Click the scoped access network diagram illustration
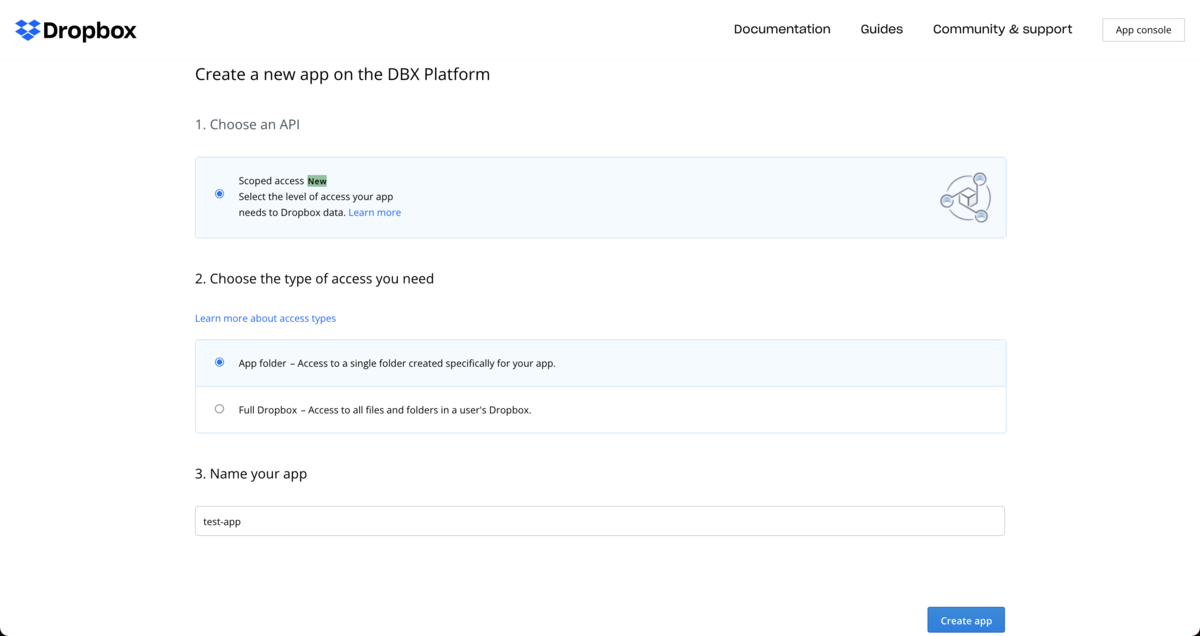Image resolution: width=1200 pixels, height=636 pixels. (966, 197)
